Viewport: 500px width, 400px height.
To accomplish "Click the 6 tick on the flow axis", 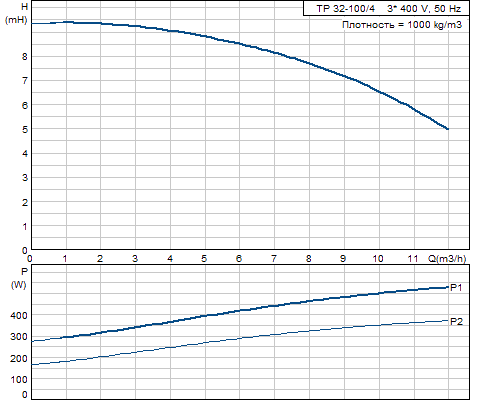I will 239,258.
